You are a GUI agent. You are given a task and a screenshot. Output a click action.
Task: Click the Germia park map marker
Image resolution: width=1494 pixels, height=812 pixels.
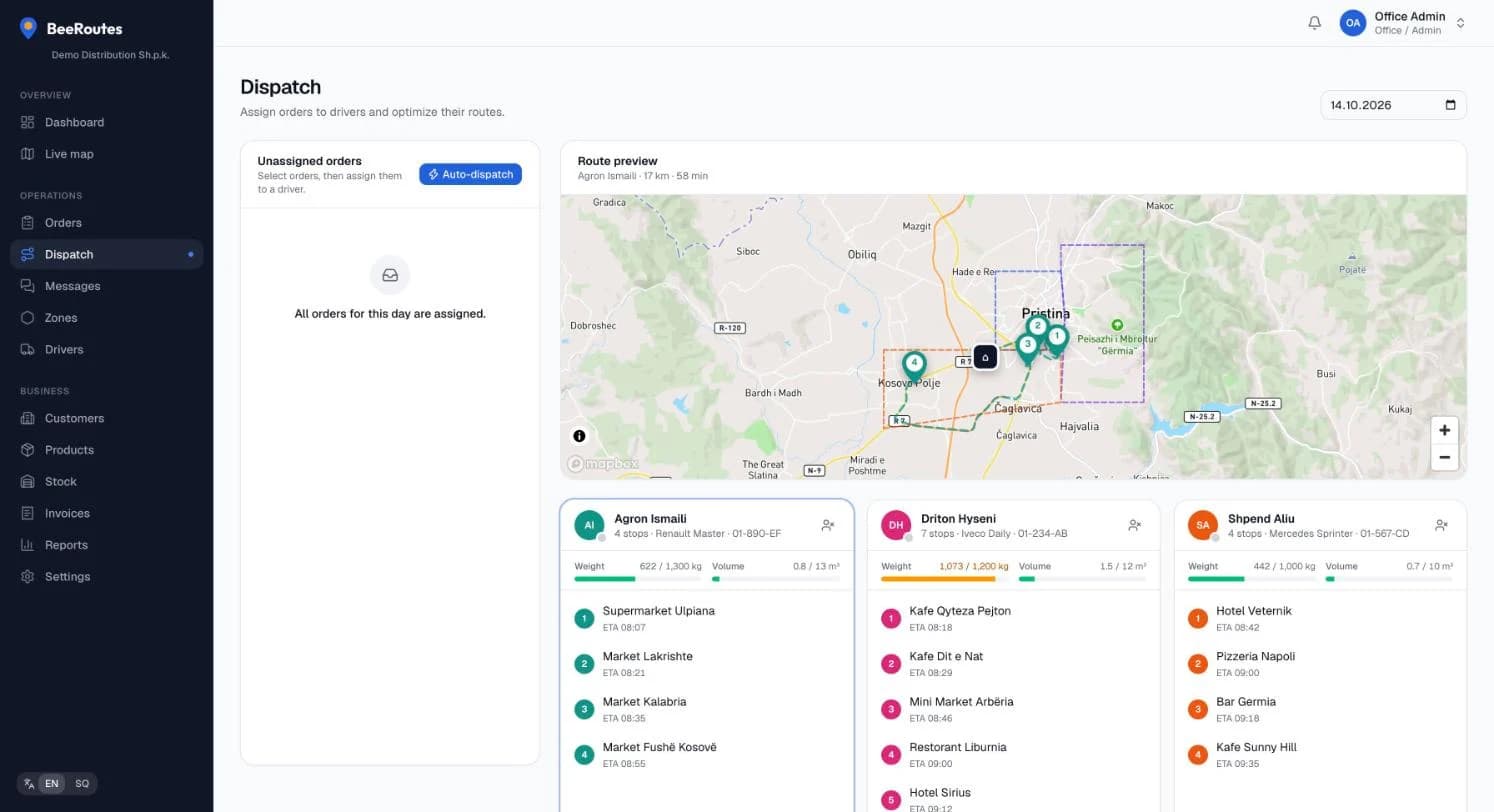[1117, 325]
